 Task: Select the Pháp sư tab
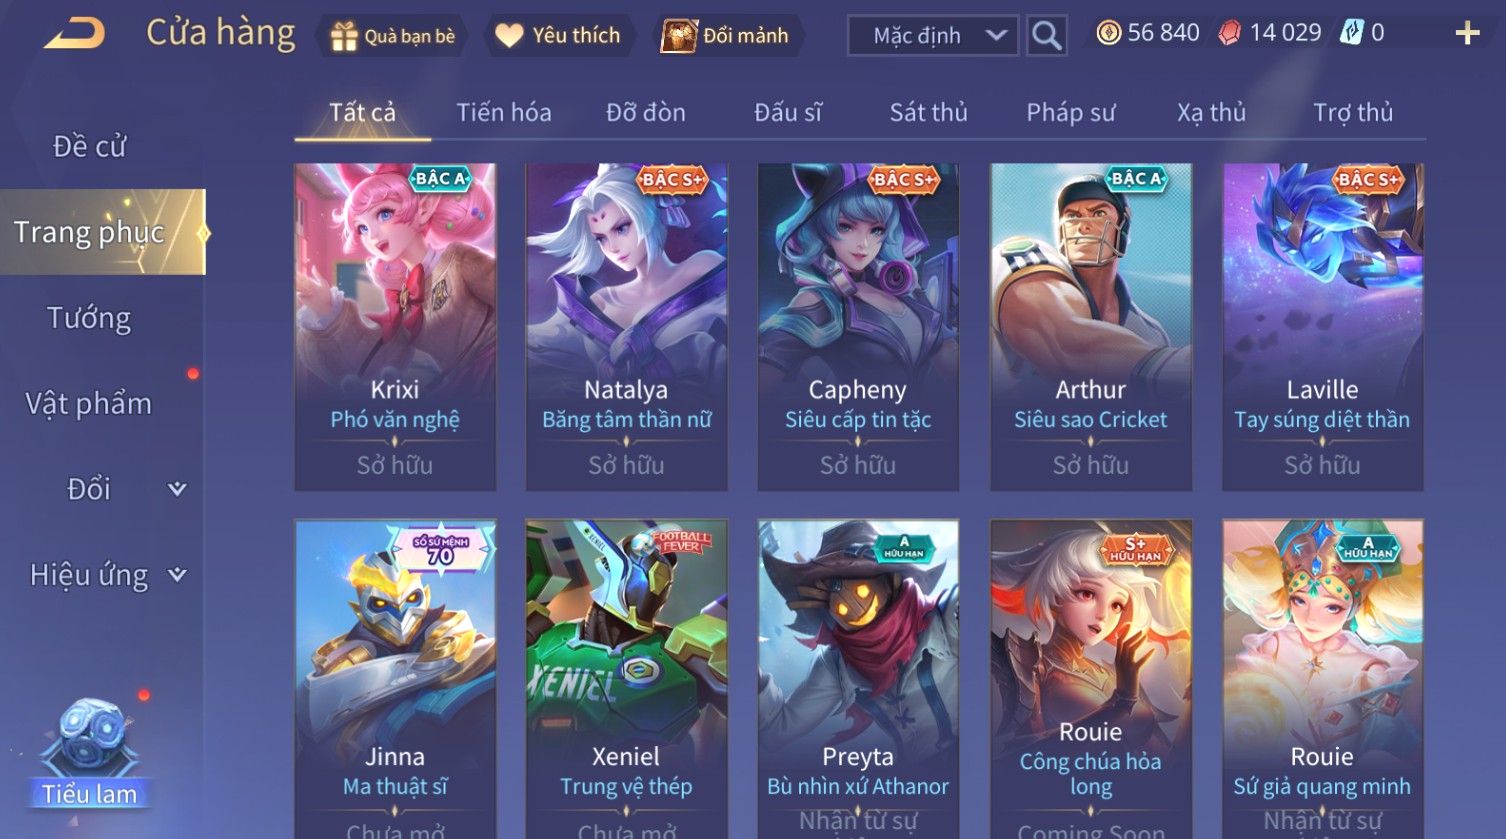[1070, 112]
